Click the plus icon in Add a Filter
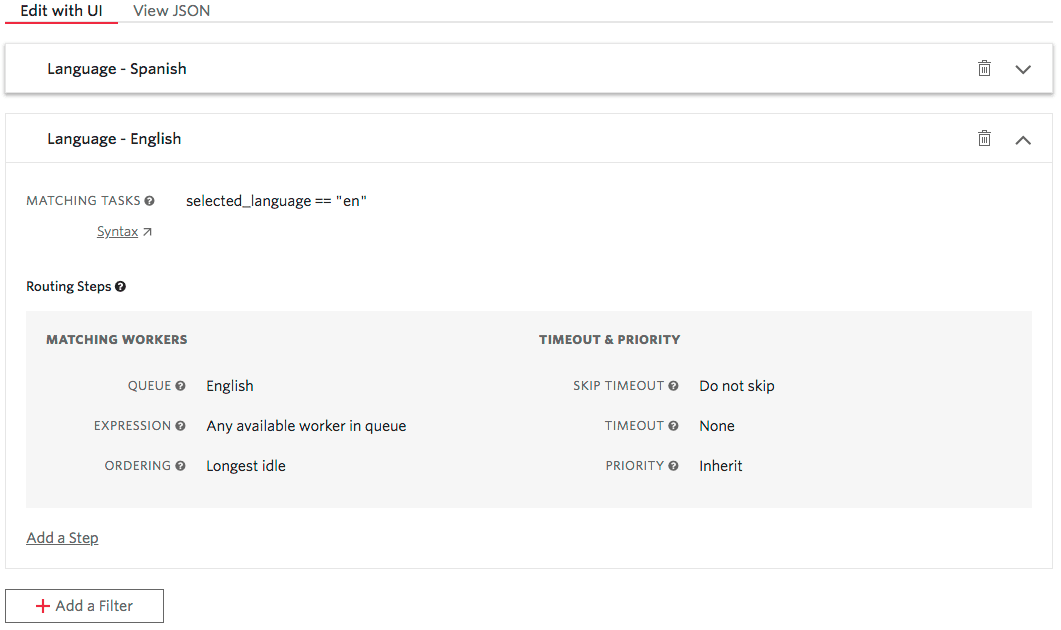 (42, 605)
